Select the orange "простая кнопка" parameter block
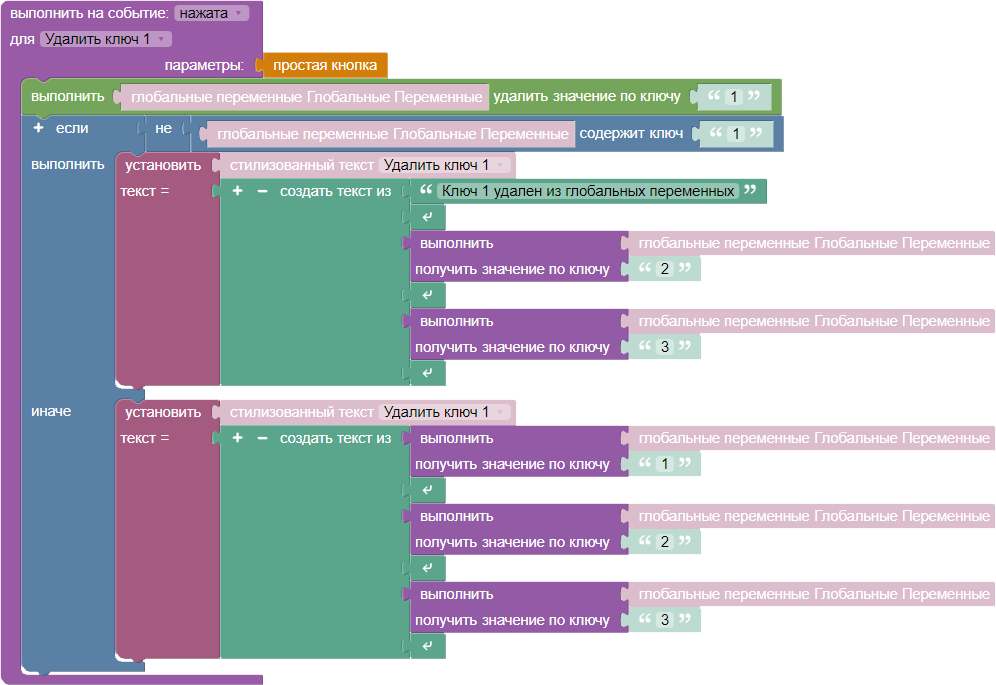 [x=325, y=65]
